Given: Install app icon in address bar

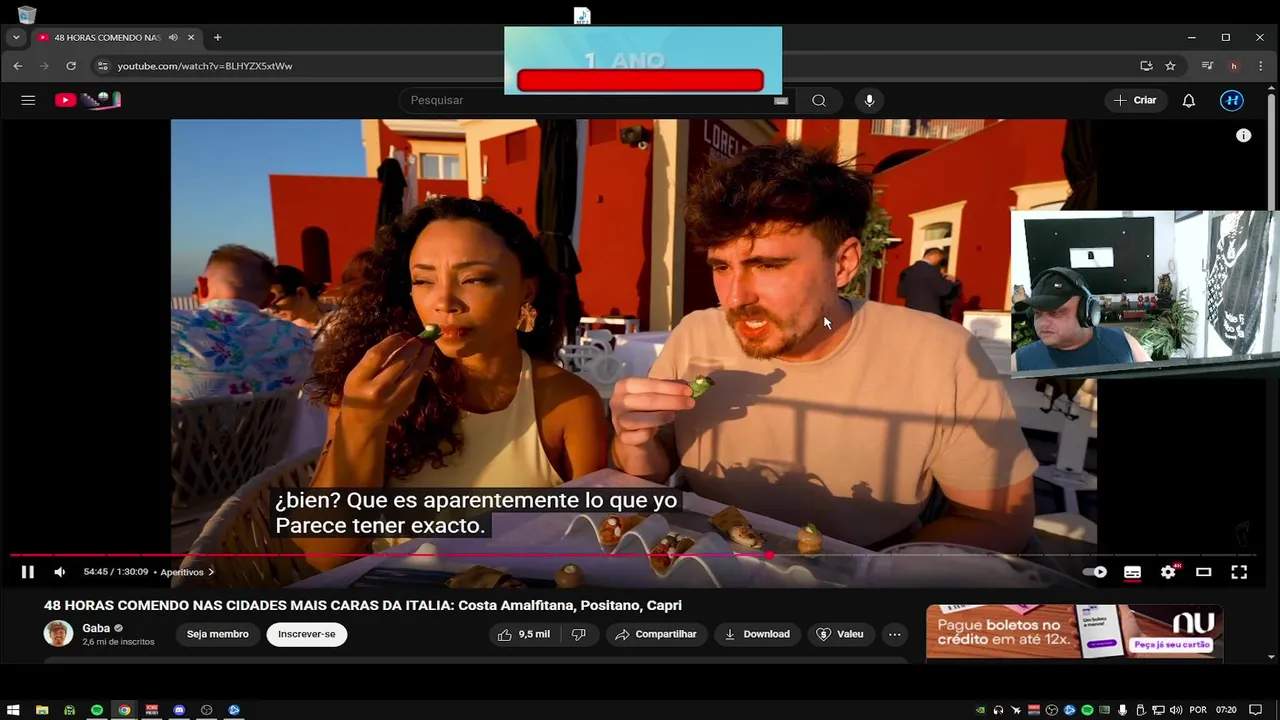Looking at the screenshot, I should point(1146,66).
